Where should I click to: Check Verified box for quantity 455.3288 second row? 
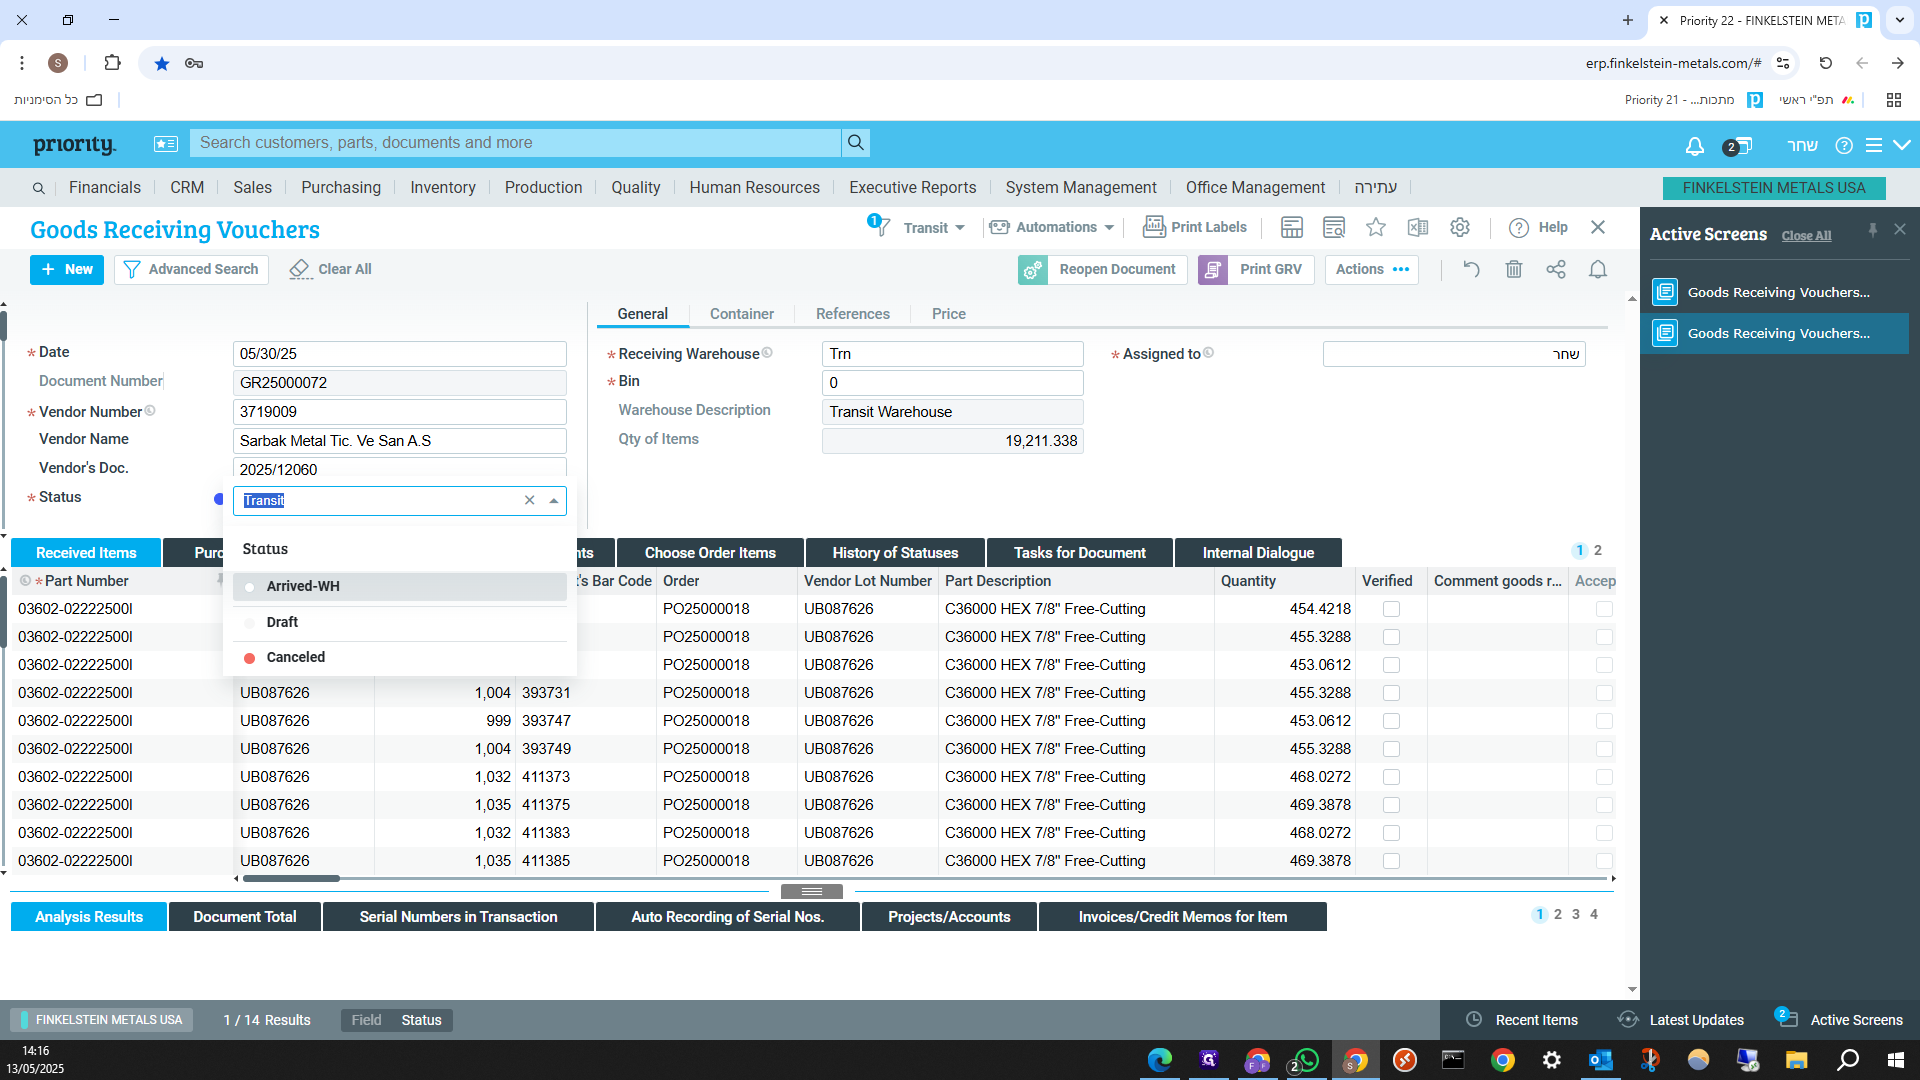coord(1391,637)
